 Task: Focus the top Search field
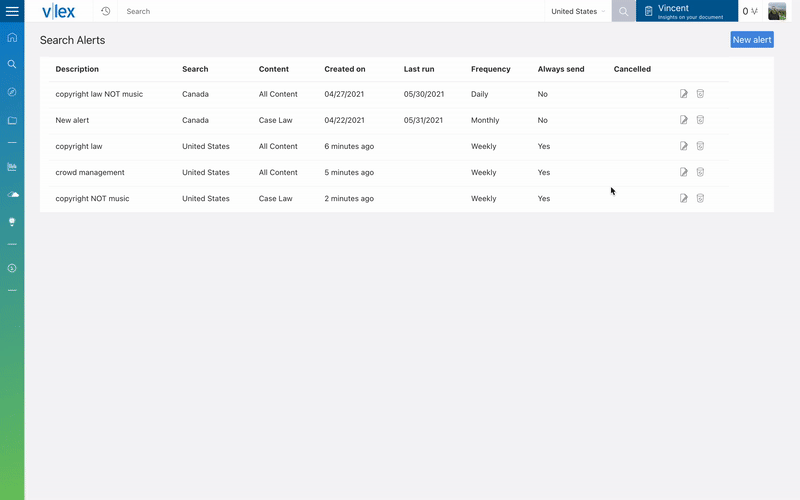pos(331,11)
